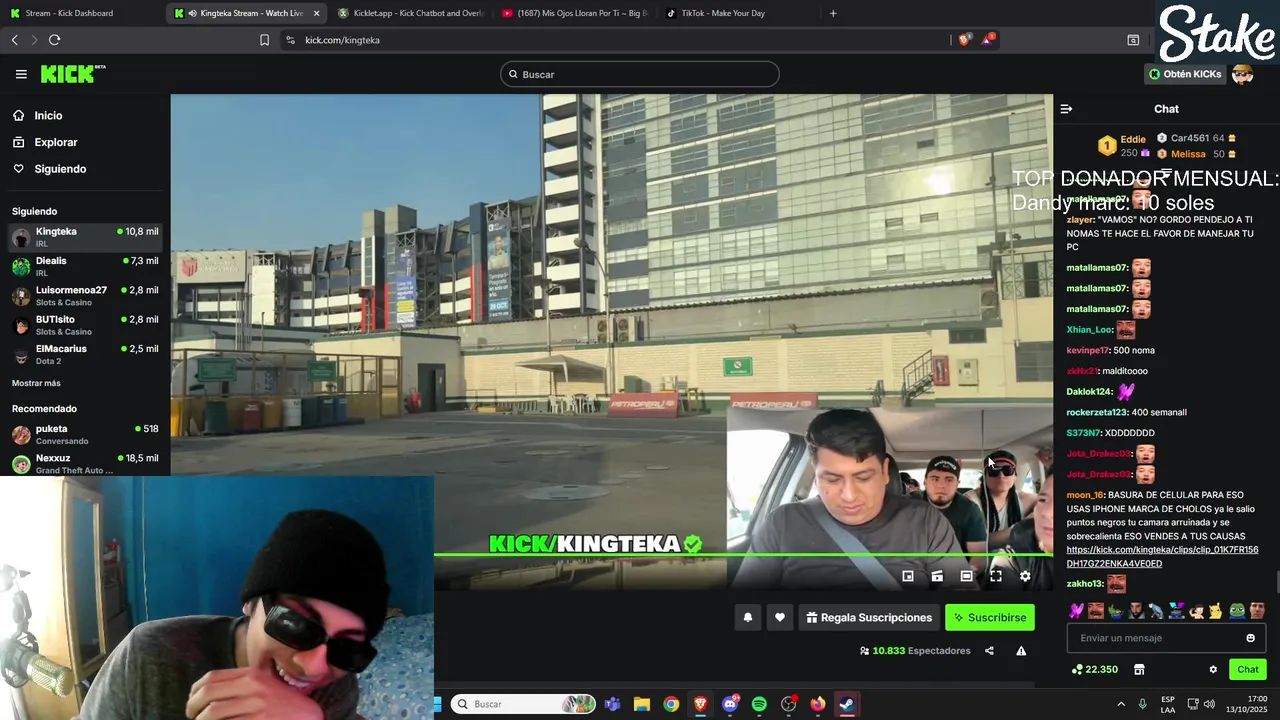Open the Kick hamburger menu
This screenshot has width=1280, height=720.
point(21,74)
